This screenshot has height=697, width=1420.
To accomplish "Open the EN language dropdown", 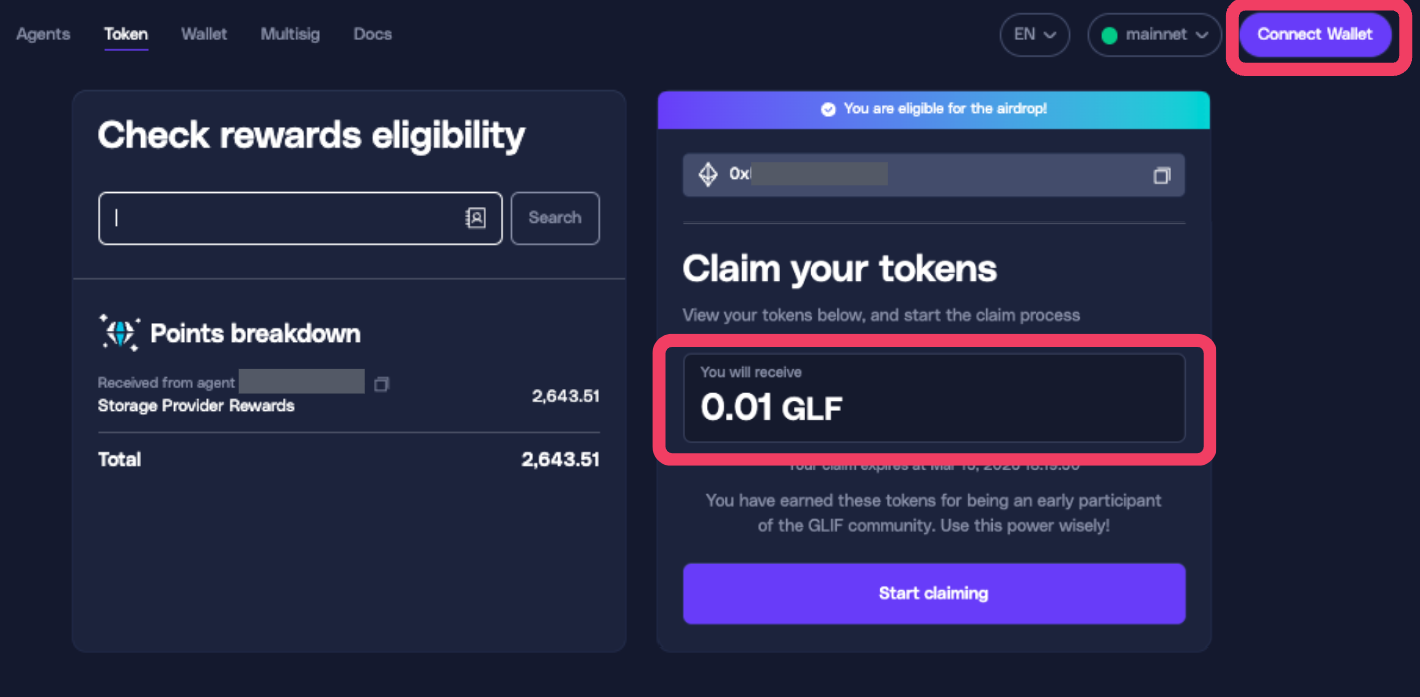I will 1034,34.
